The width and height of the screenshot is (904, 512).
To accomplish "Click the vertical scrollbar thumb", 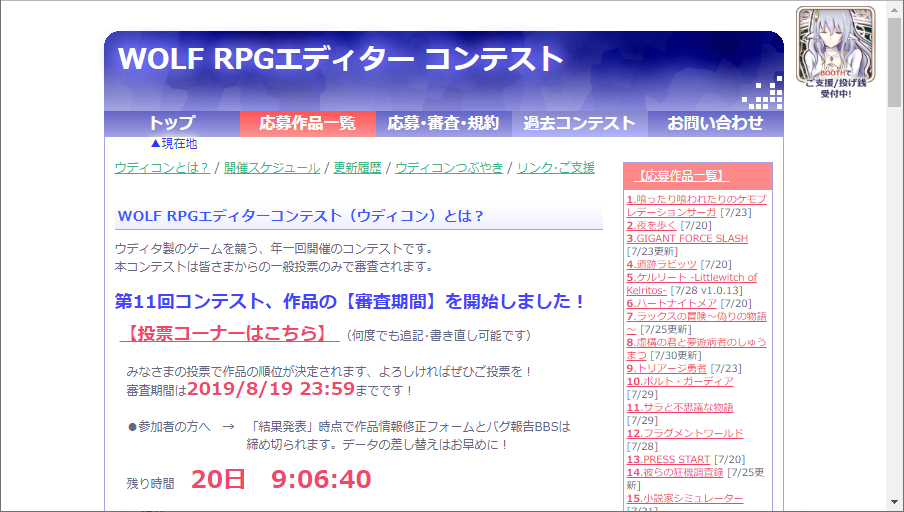I will (894, 62).
